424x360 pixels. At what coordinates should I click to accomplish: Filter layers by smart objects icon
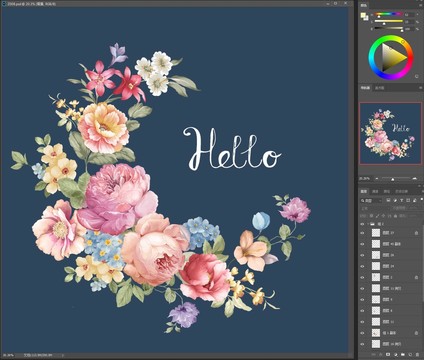(415, 200)
